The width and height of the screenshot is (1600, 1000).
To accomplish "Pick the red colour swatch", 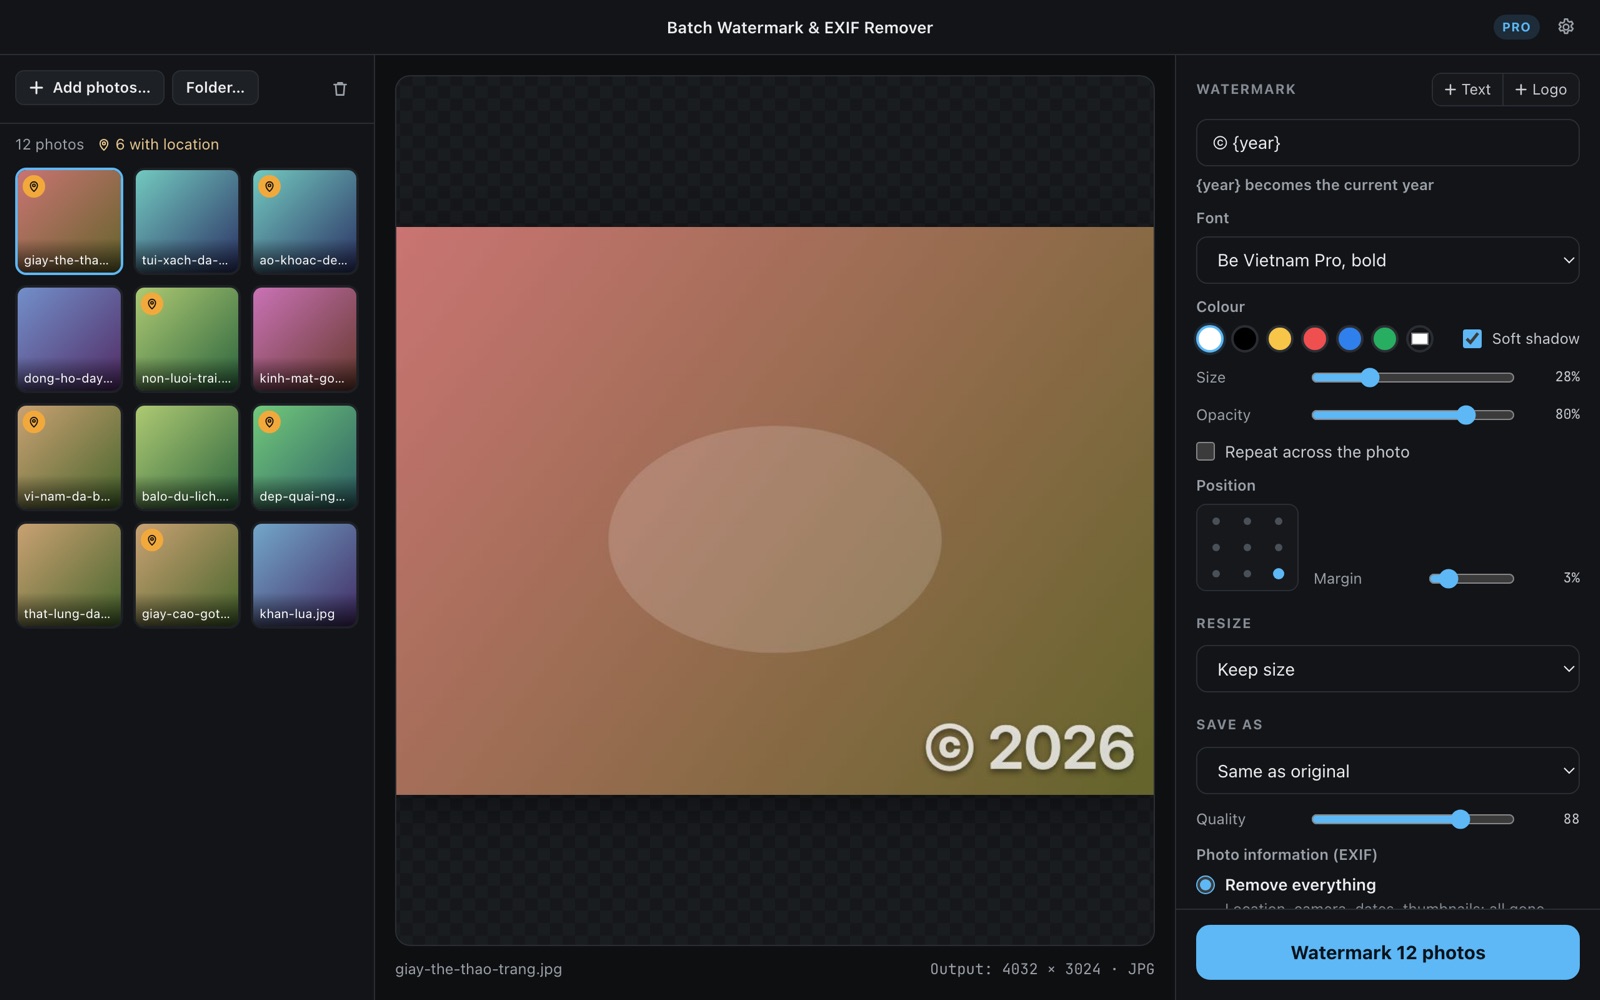I will tap(1315, 339).
